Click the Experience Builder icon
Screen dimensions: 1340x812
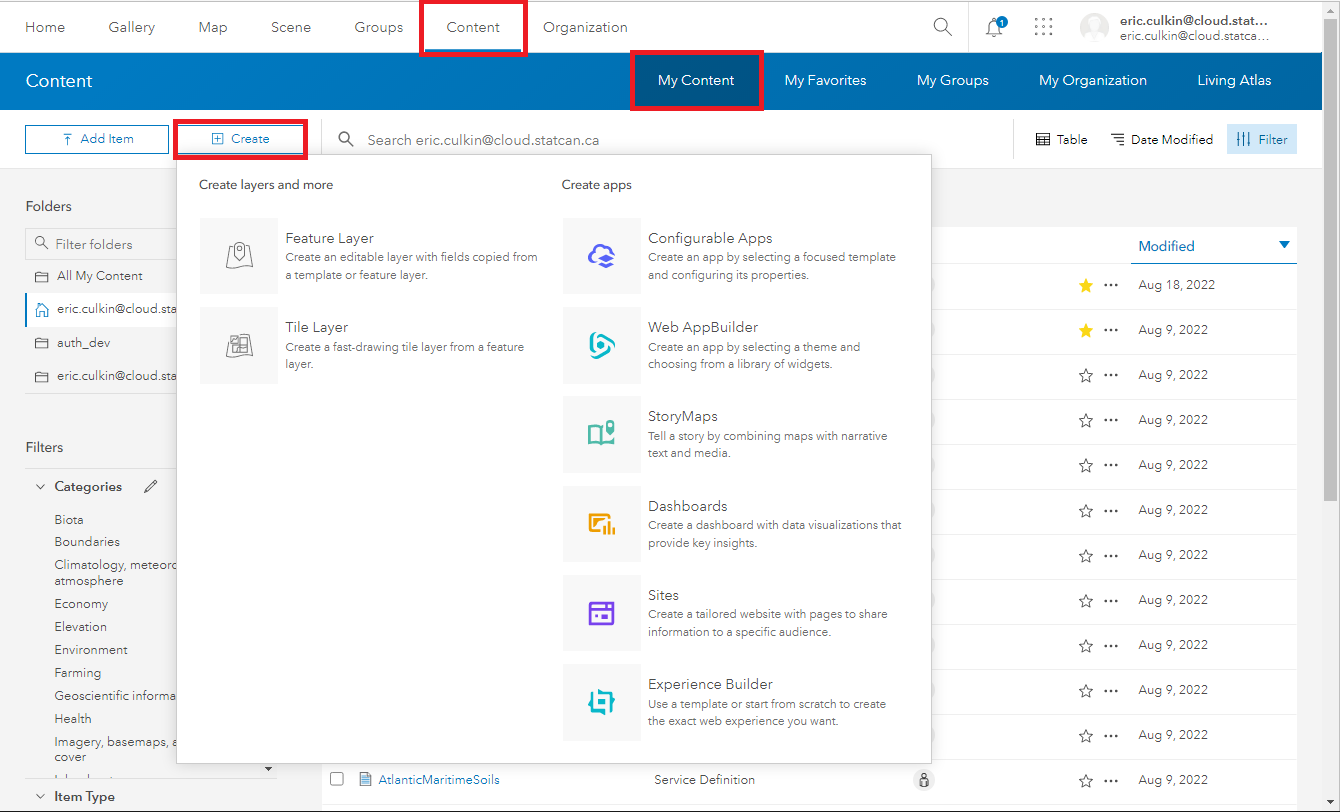point(602,702)
